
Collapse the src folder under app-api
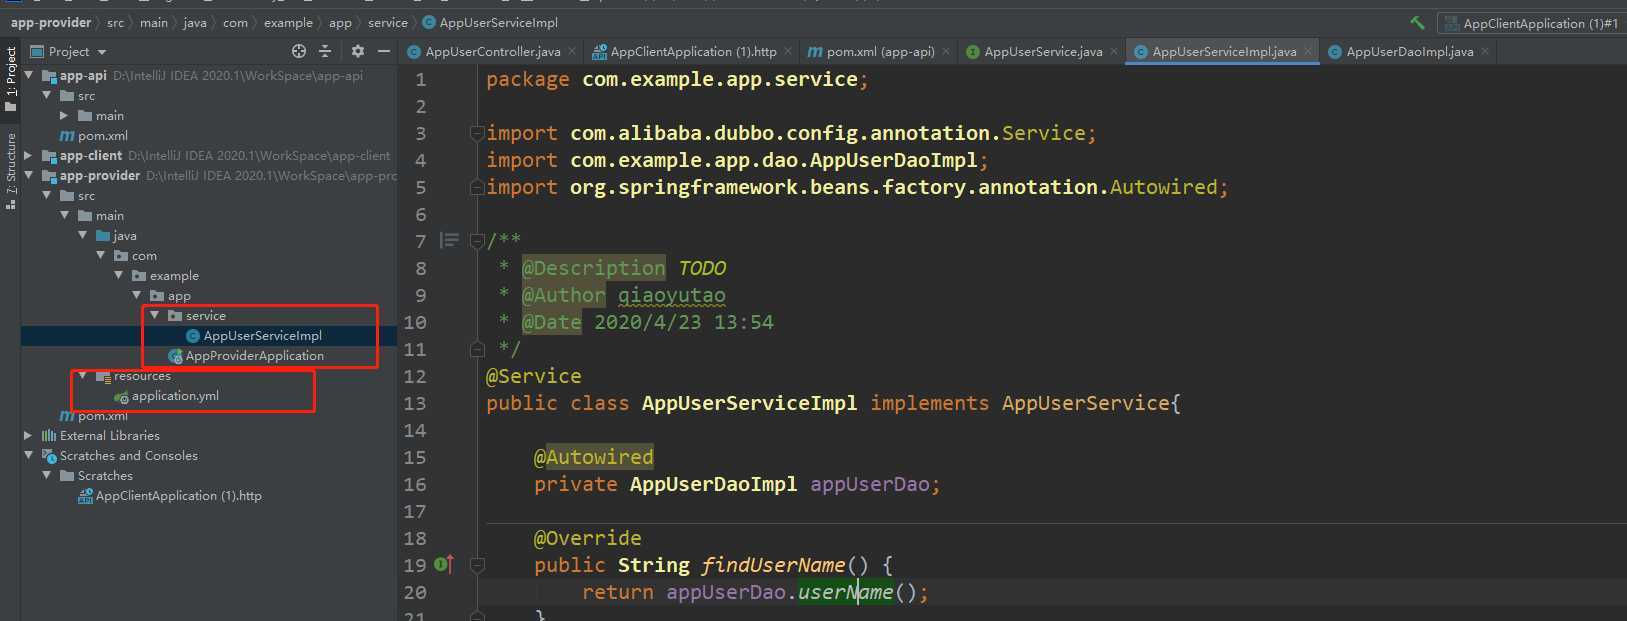47,95
